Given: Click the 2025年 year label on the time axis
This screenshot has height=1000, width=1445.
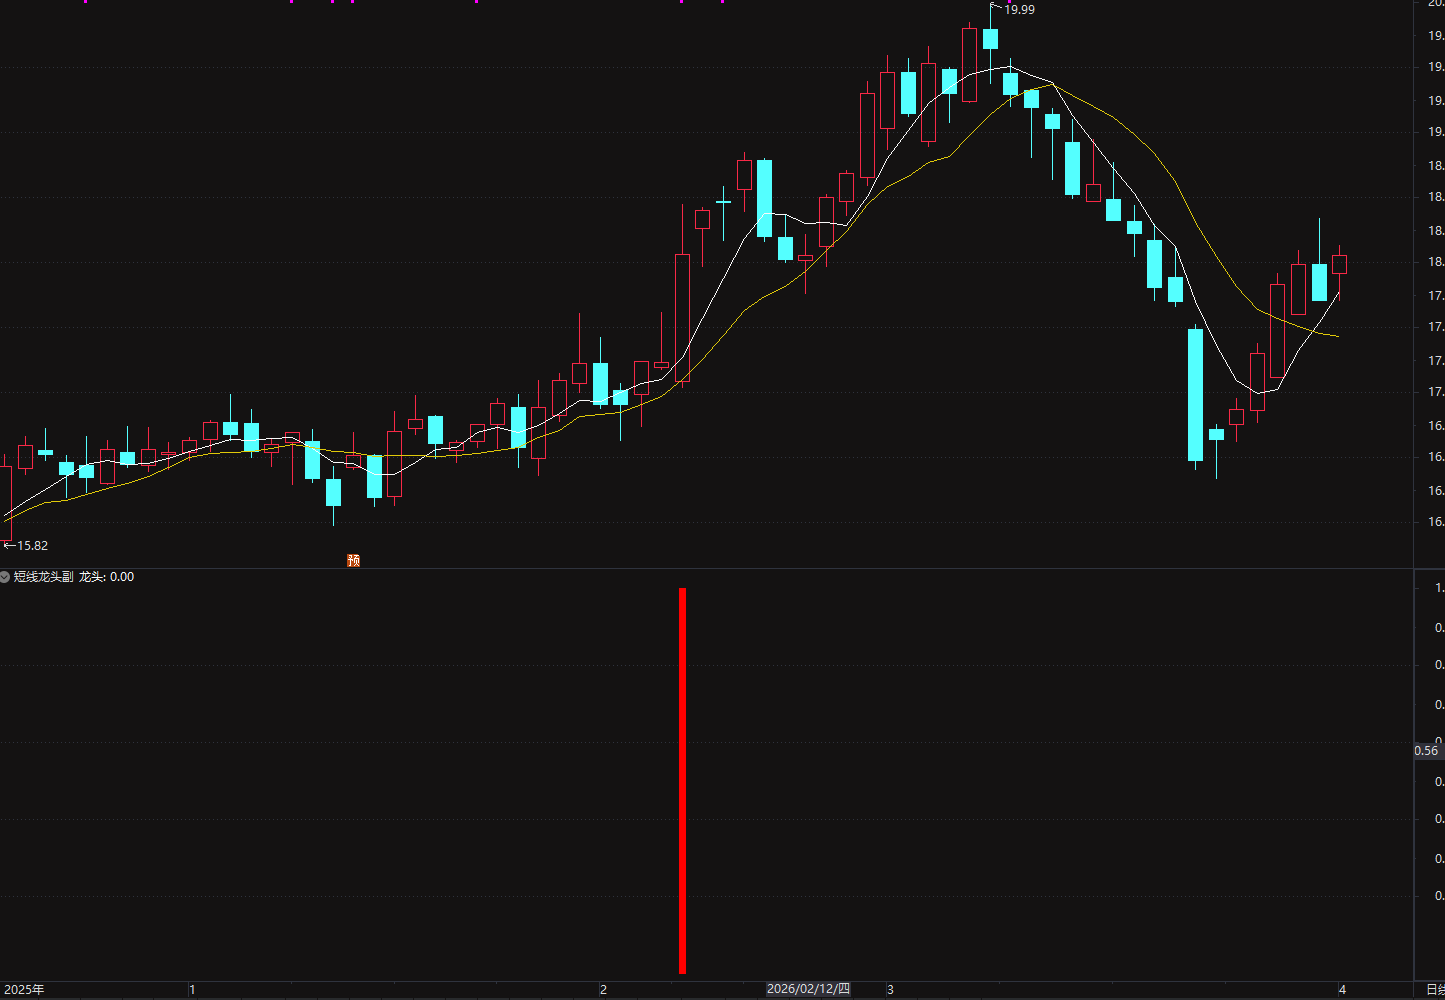Looking at the screenshot, I should 24,990.
